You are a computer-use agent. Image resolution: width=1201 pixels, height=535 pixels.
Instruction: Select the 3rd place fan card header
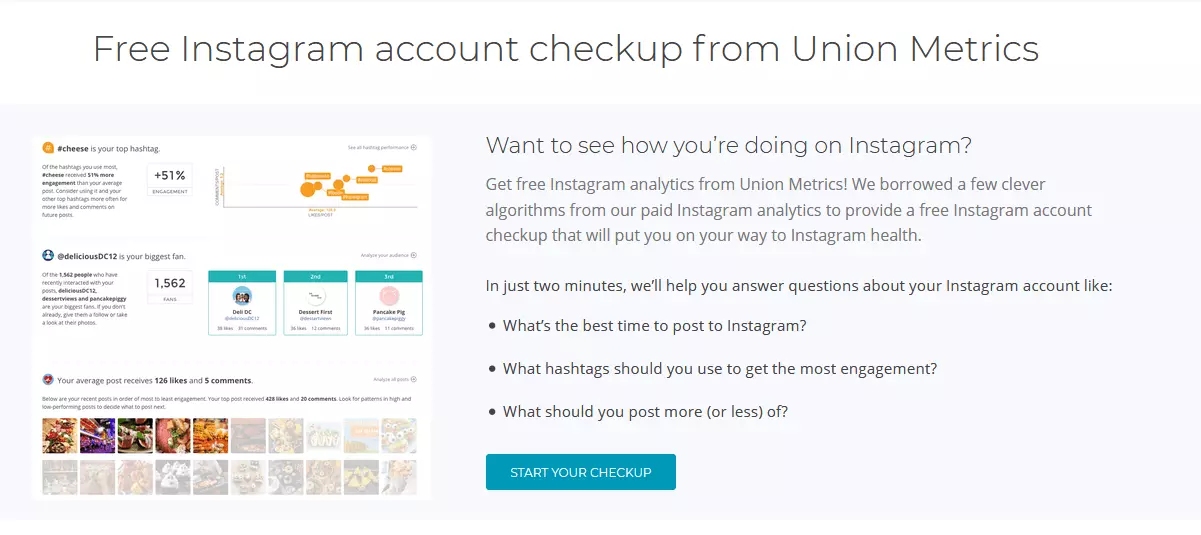tap(391, 275)
